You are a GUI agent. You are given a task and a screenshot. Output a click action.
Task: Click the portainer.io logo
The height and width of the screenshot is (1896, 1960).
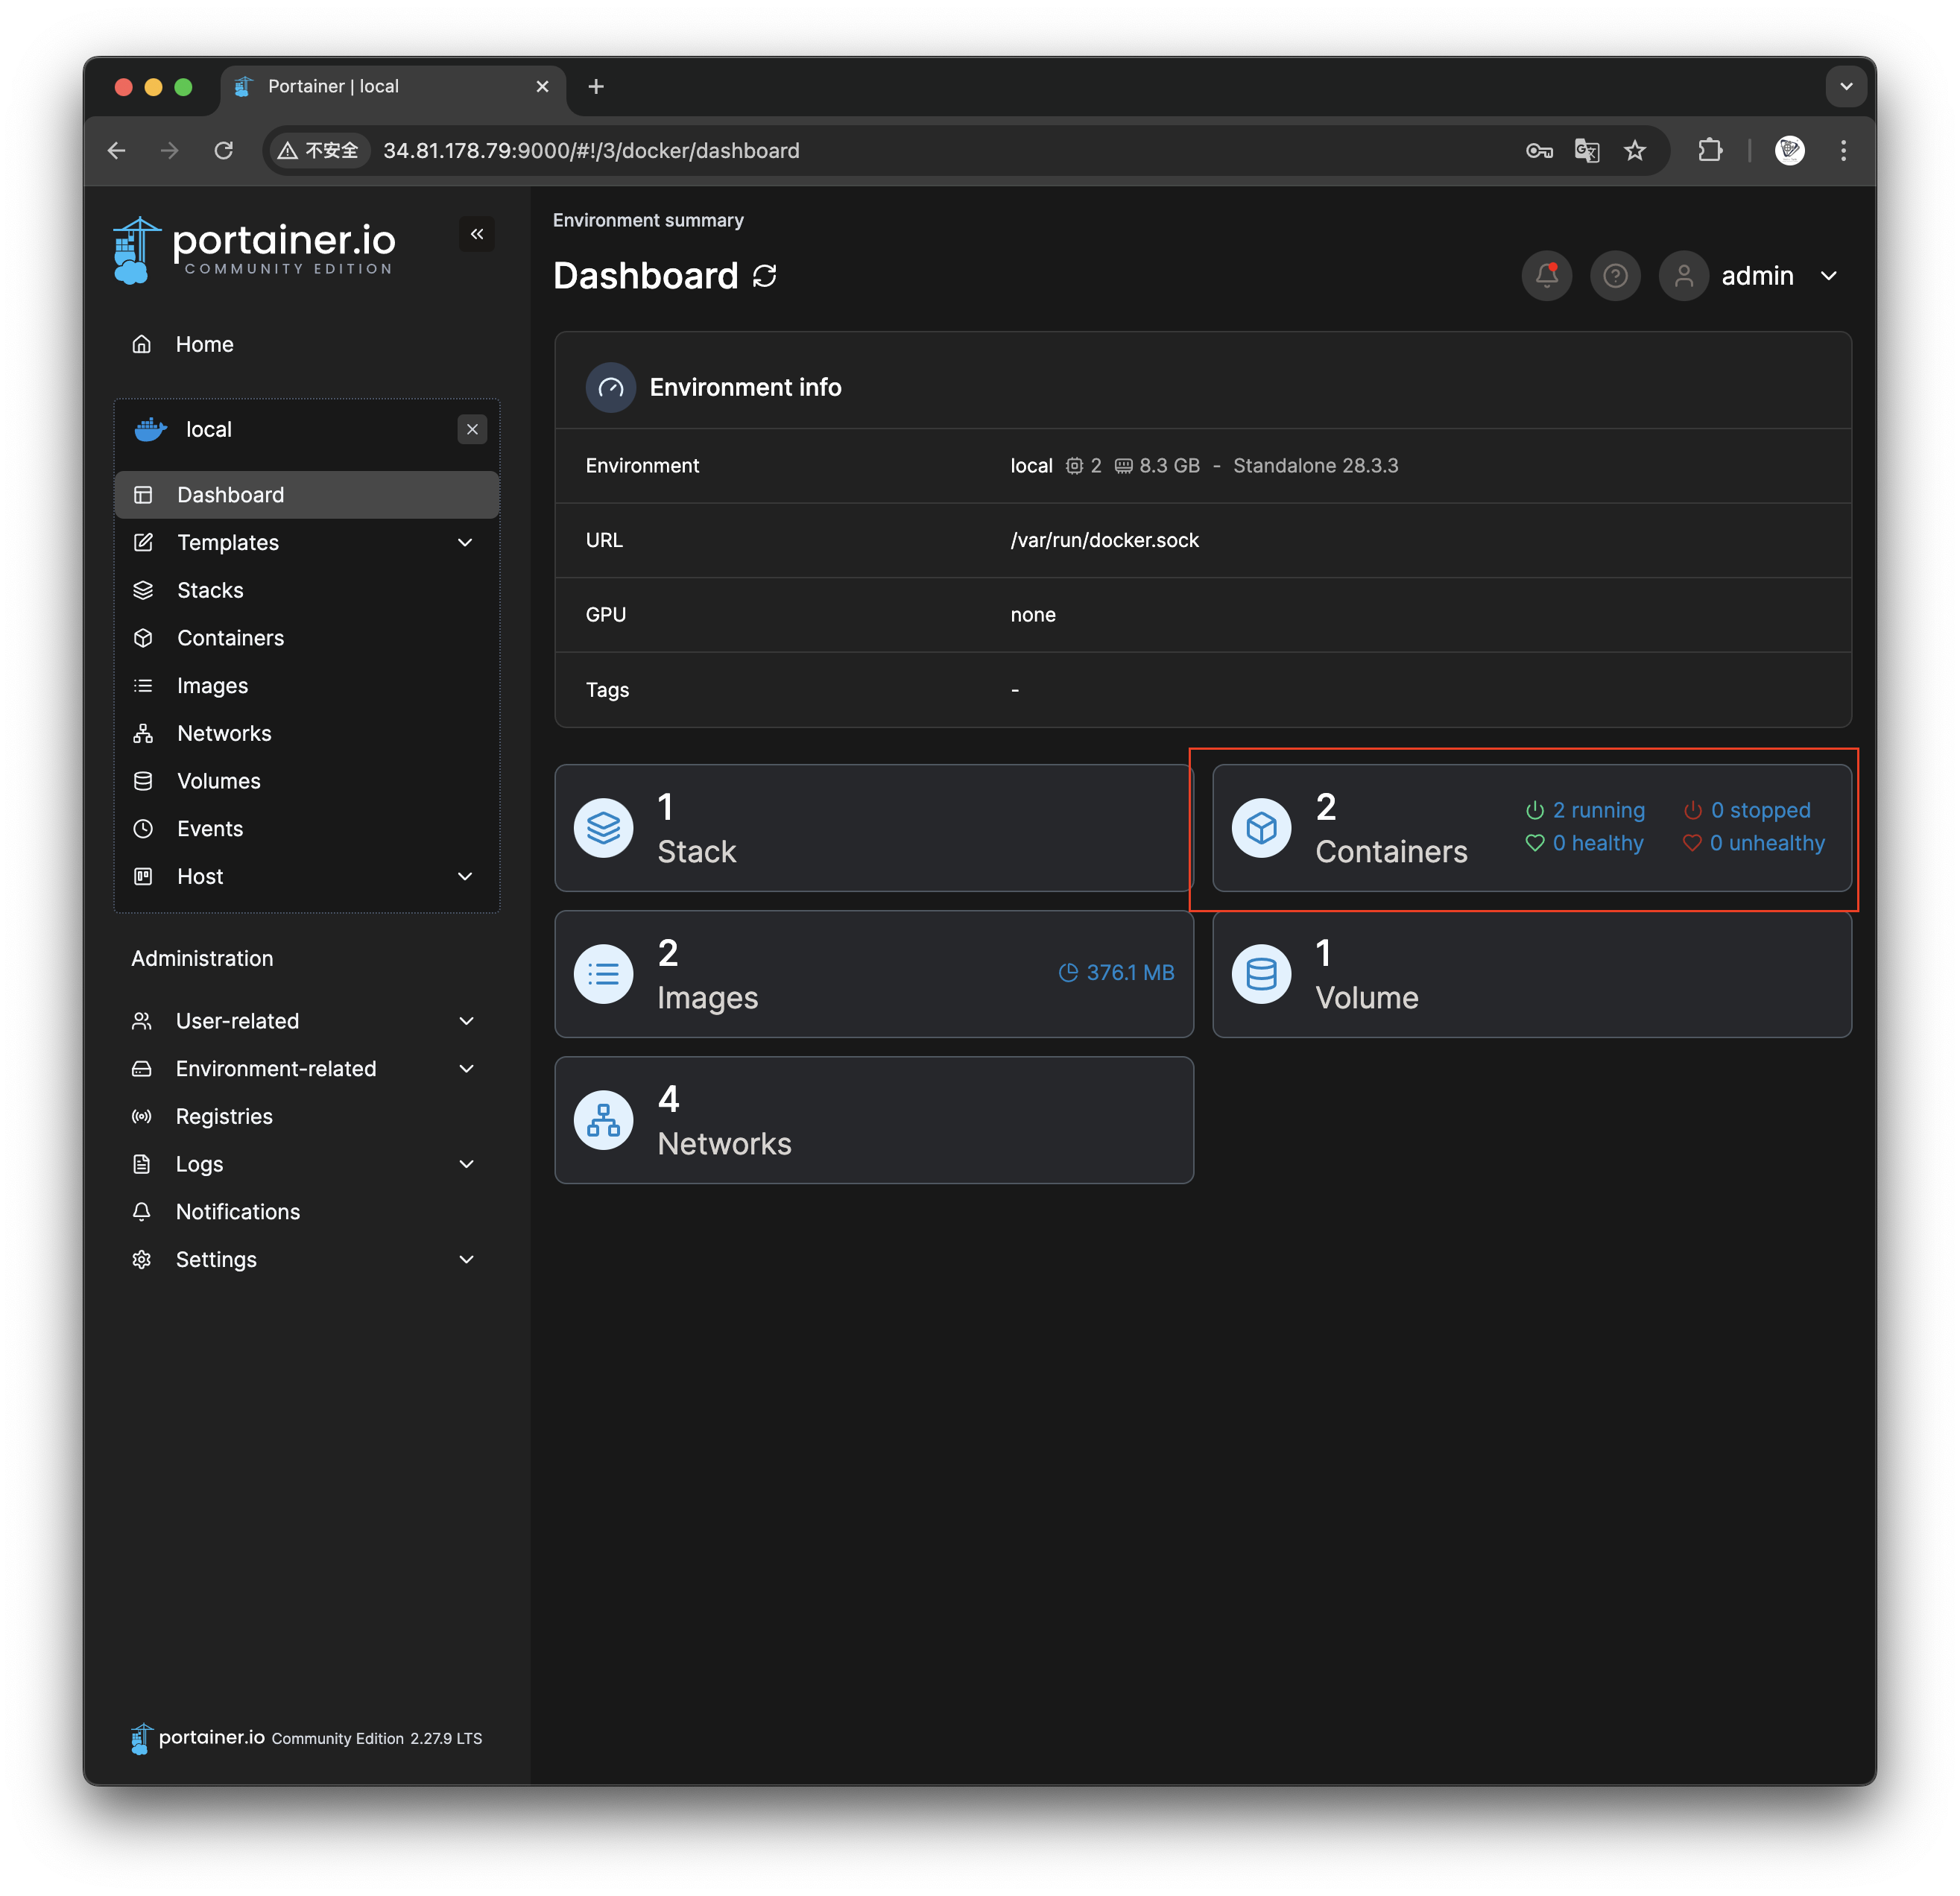click(x=255, y=249)
